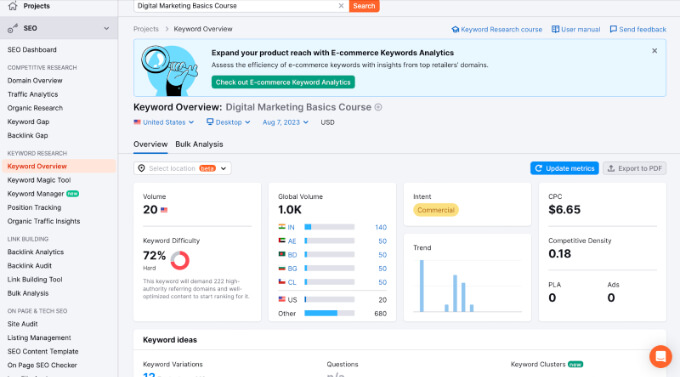The height and width of the screenshot is (377, 680).
Task: Click the Projects home icon
Action: pos(13,6)
